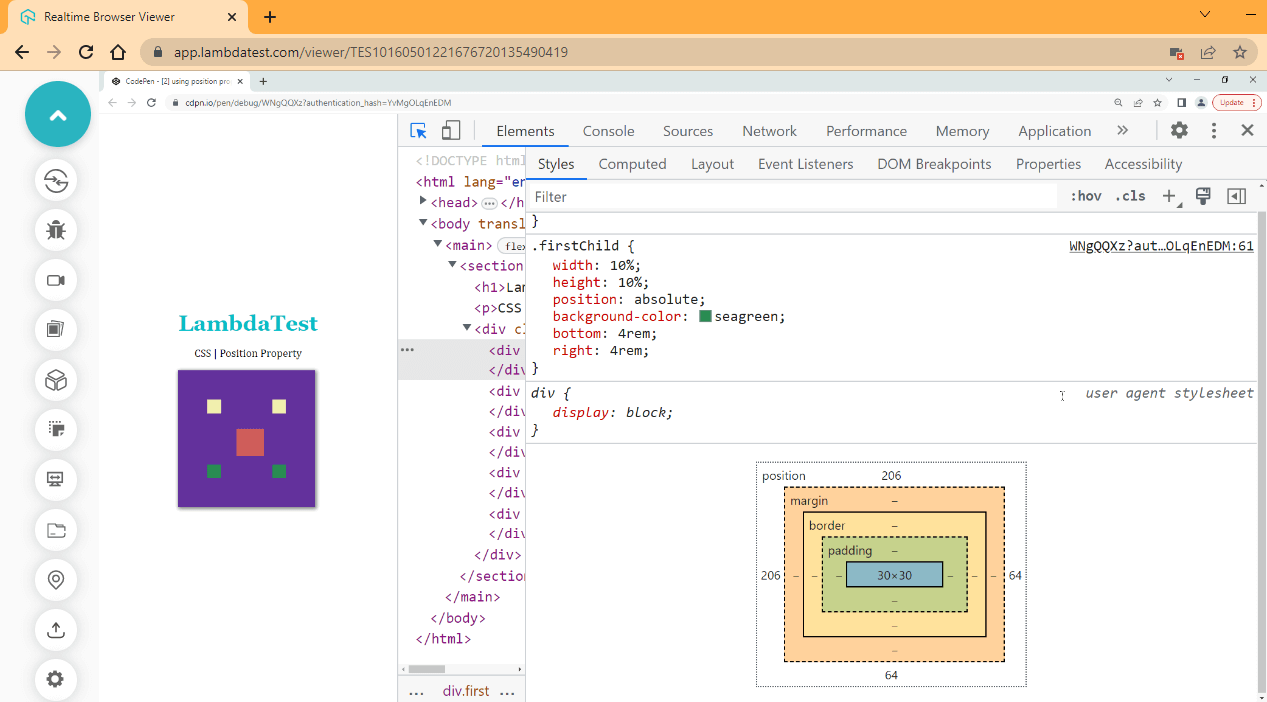
Task: Open the resolution cube icon in the sidebar
Action: (x=55, y=380)
